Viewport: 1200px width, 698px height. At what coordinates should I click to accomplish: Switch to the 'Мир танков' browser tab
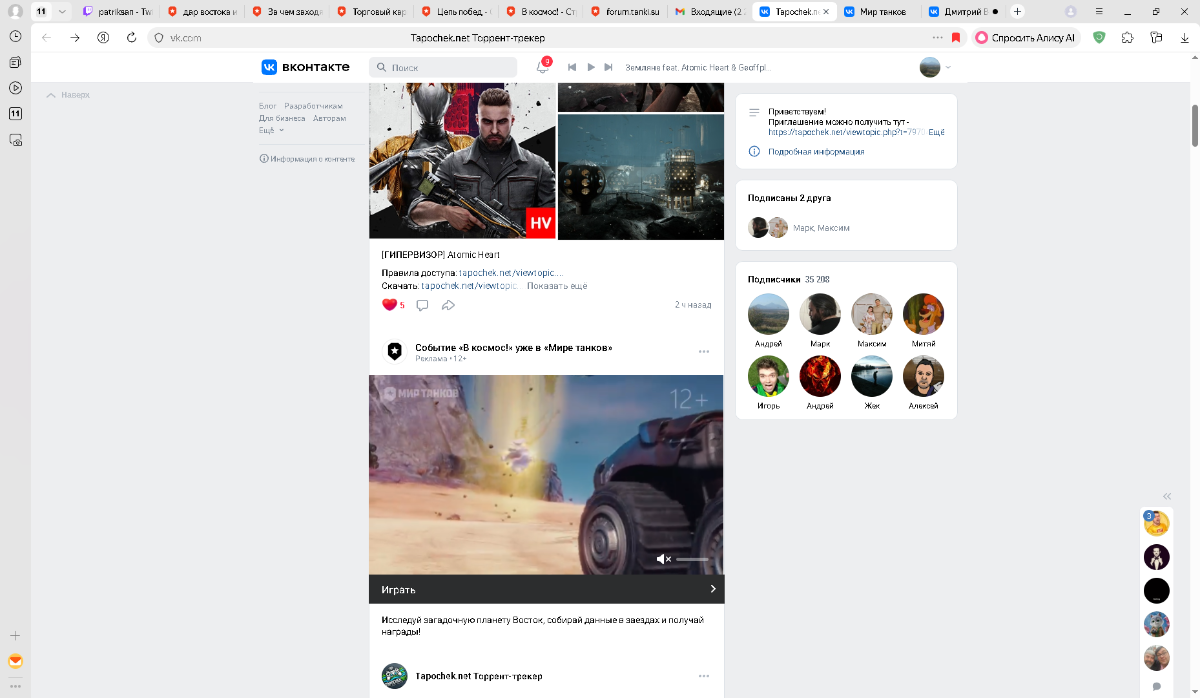875,12
